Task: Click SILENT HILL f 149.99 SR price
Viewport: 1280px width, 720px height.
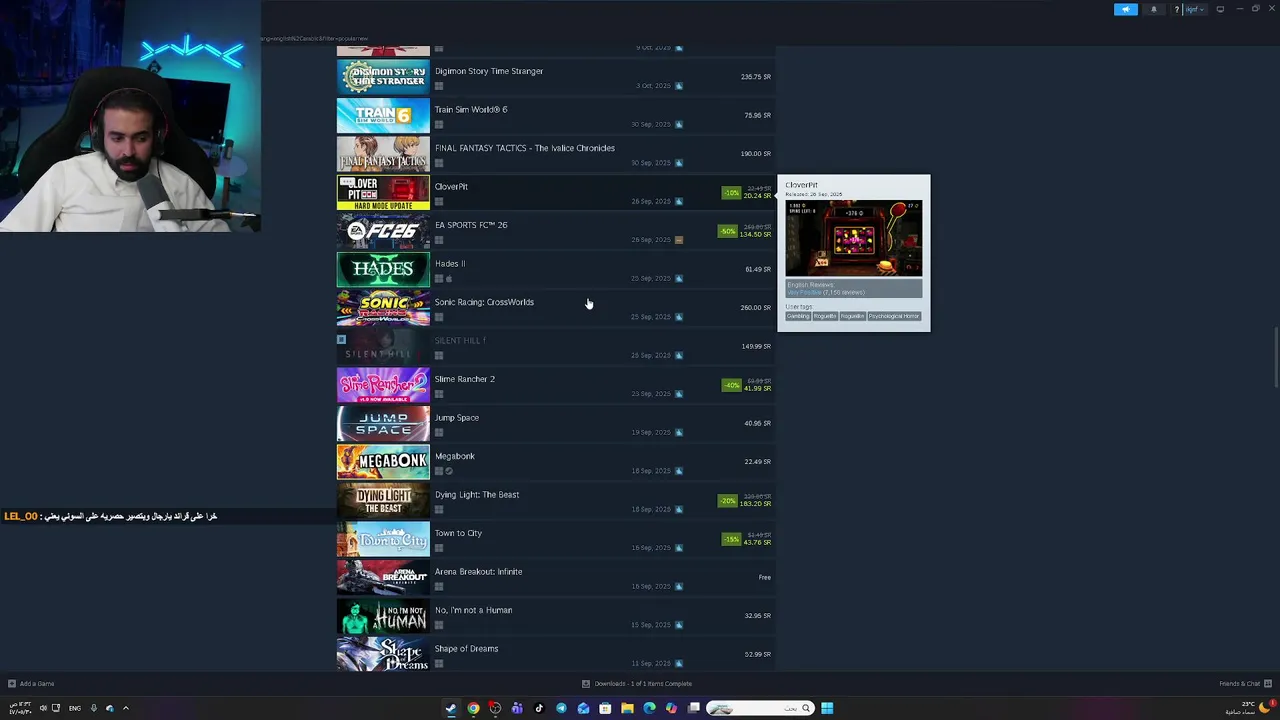Action: pyautogui.click(x=756, y=347)
